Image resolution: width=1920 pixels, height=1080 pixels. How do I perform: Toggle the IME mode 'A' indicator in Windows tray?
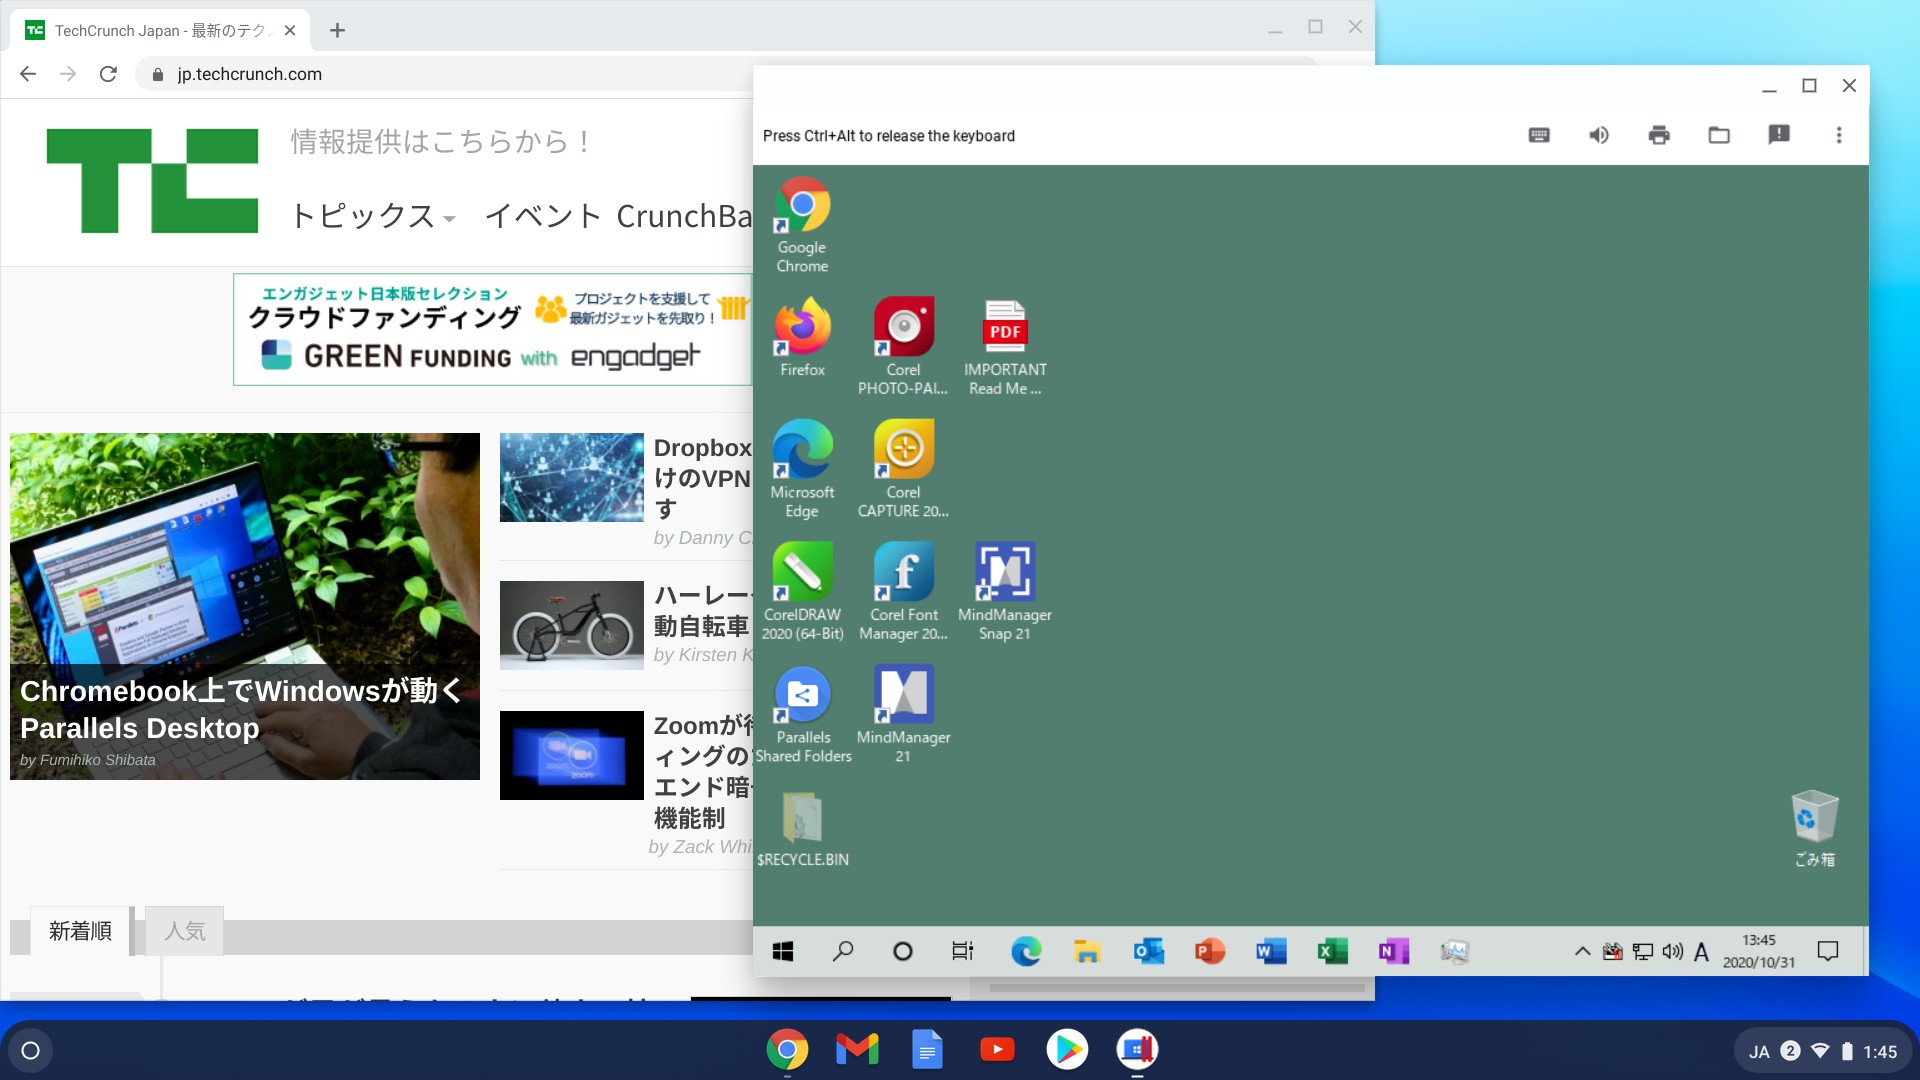point(1701,952)
